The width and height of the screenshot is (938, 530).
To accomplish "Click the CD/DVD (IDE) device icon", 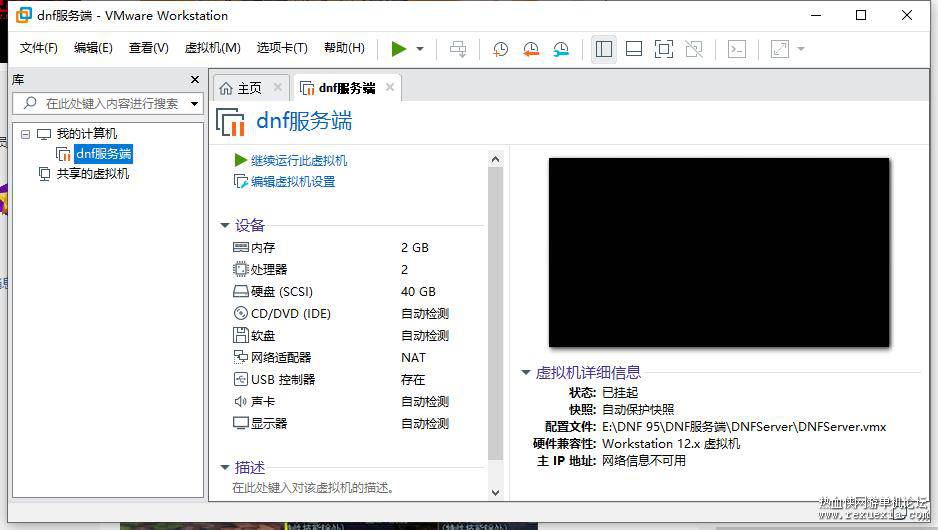I will pos(240,313).
